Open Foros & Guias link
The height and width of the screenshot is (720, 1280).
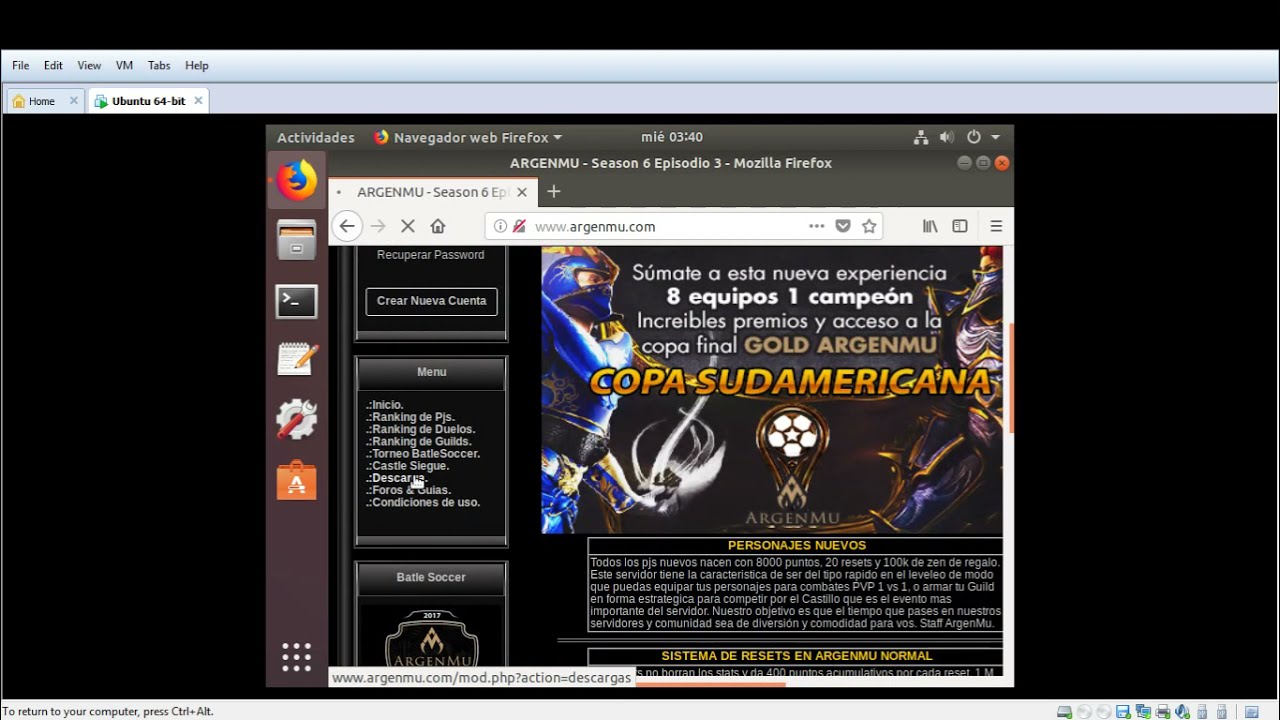pyautogui.click(x=408, y=490)
